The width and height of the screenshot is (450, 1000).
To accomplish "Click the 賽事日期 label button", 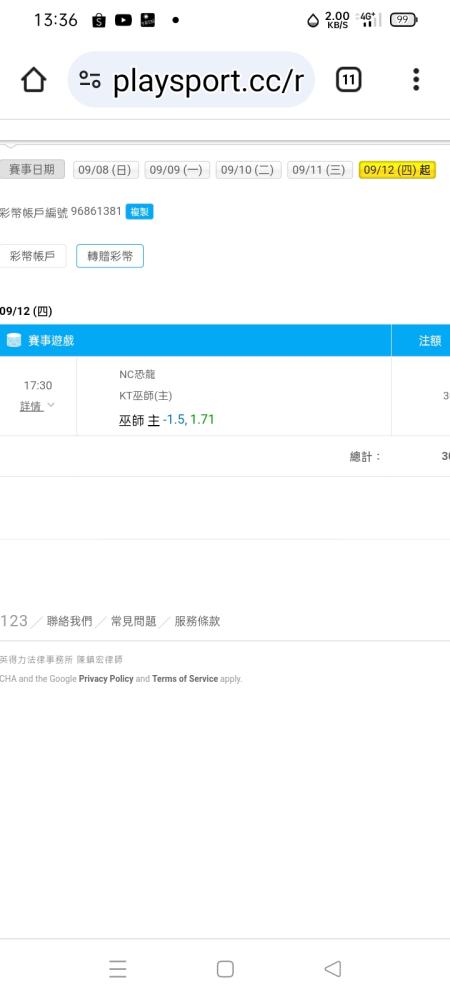I will (x=32, y=170).
